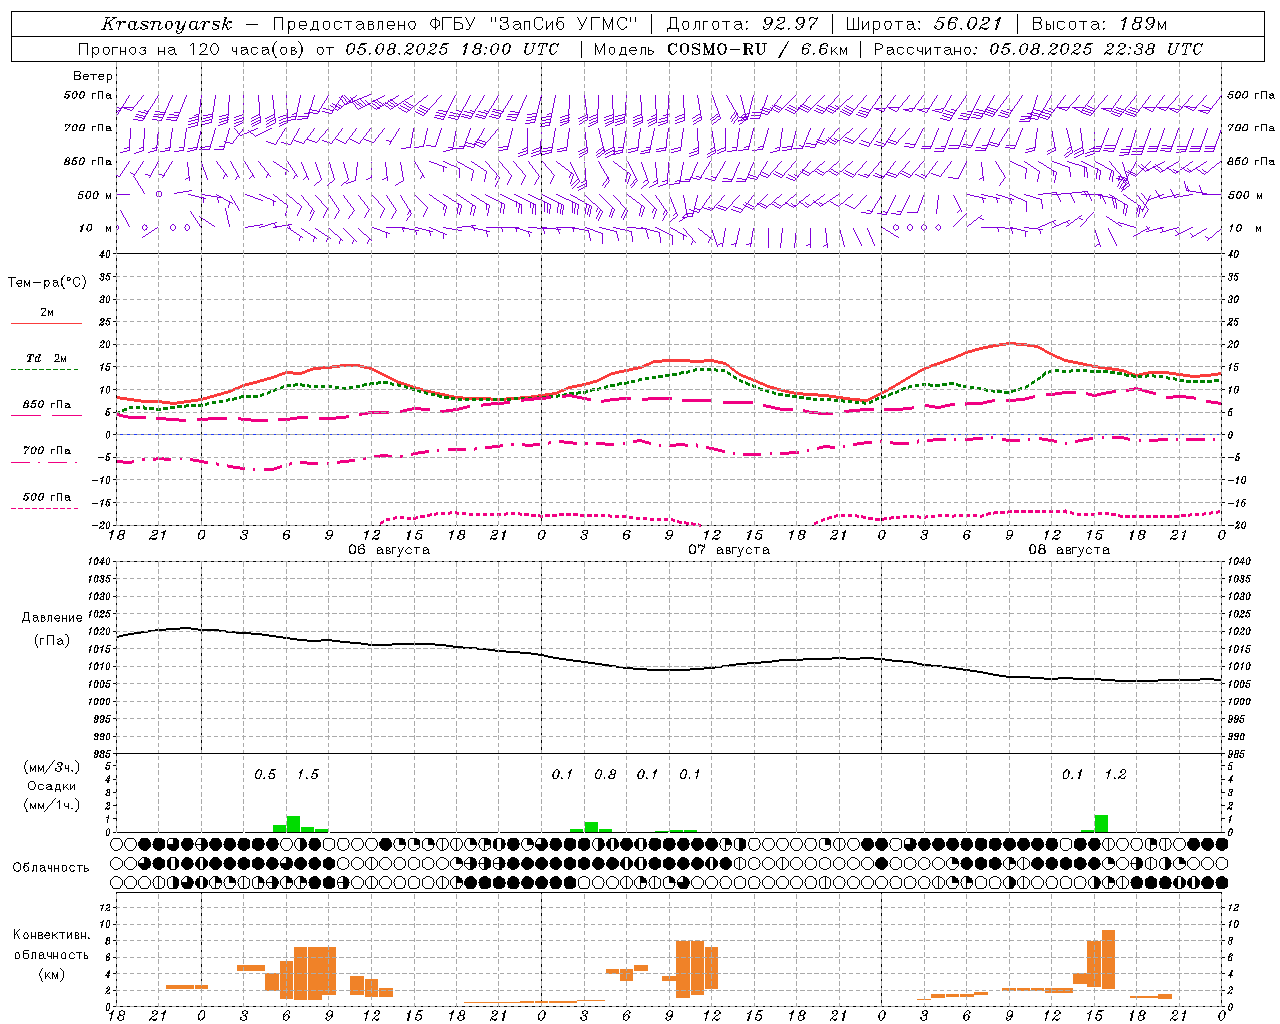This screenshot has width=1280, height=1024.
Task: Click the 'Тем-ра(°C)' temperature panel label
Action: (x=47, y=283)
